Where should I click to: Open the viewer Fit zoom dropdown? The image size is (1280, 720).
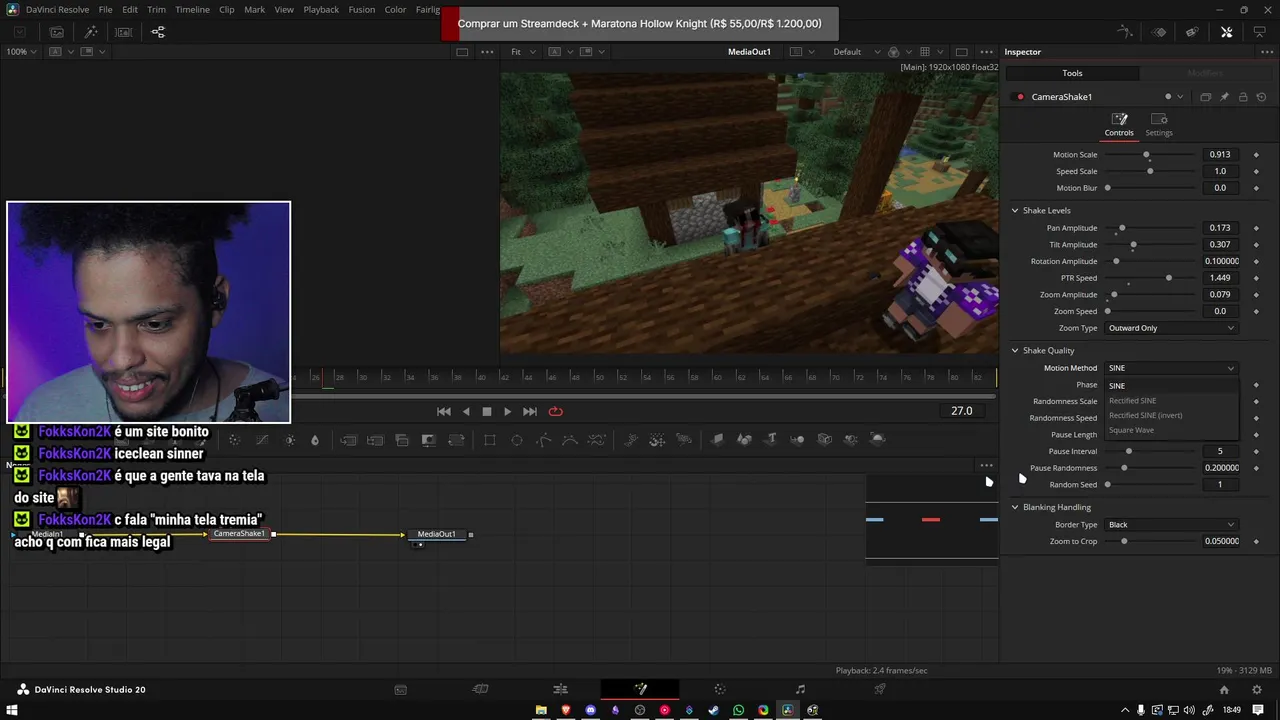pos(524,52)
